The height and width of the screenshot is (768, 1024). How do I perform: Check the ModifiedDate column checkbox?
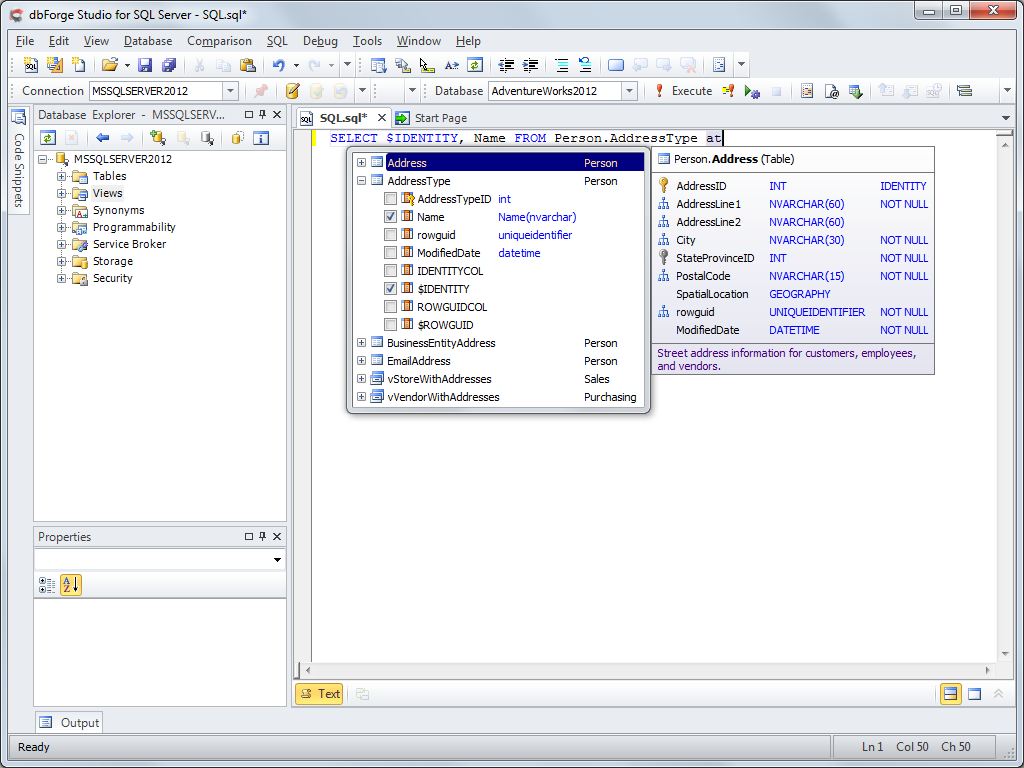pyautogui.click(x=391, y=253)
